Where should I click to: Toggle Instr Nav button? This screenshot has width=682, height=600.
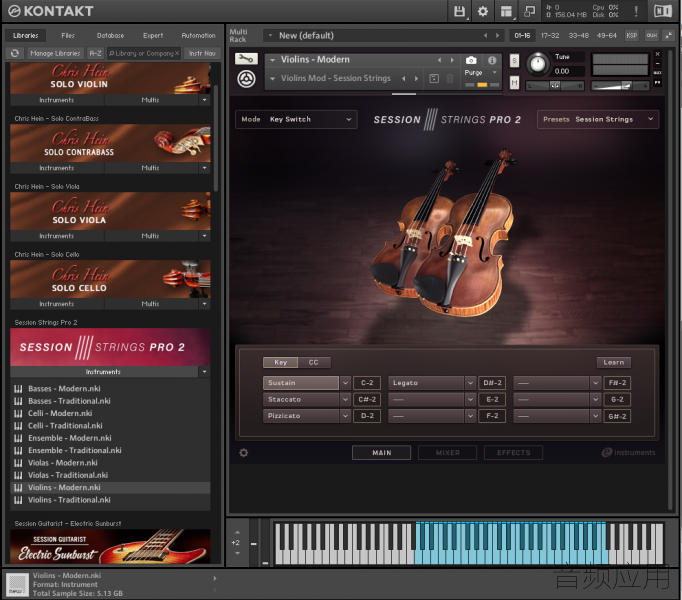coord(202,53)
